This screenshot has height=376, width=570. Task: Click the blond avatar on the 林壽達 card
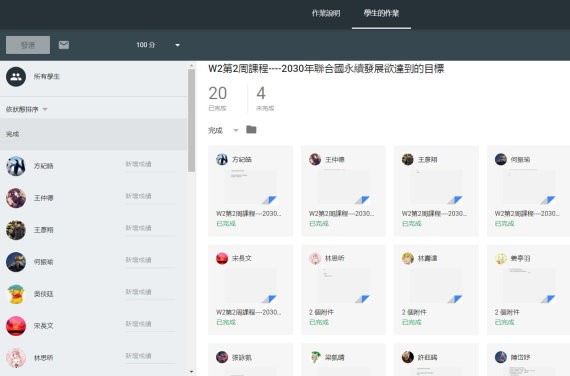click(408, 258)
